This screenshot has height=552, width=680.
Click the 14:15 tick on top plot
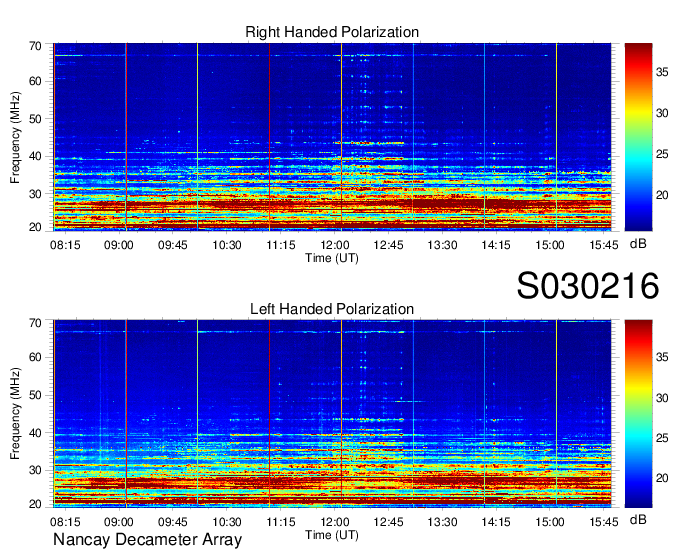pos(496,245)
